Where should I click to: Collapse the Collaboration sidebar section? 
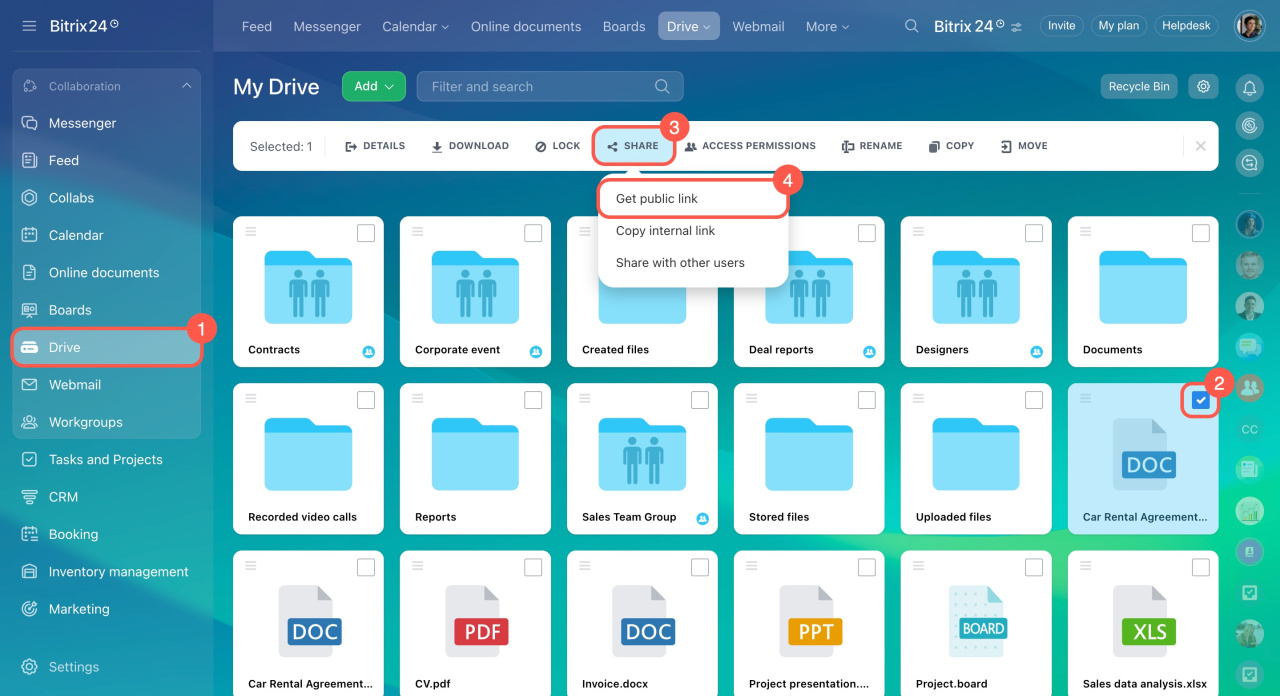click(x=186, y=86)
